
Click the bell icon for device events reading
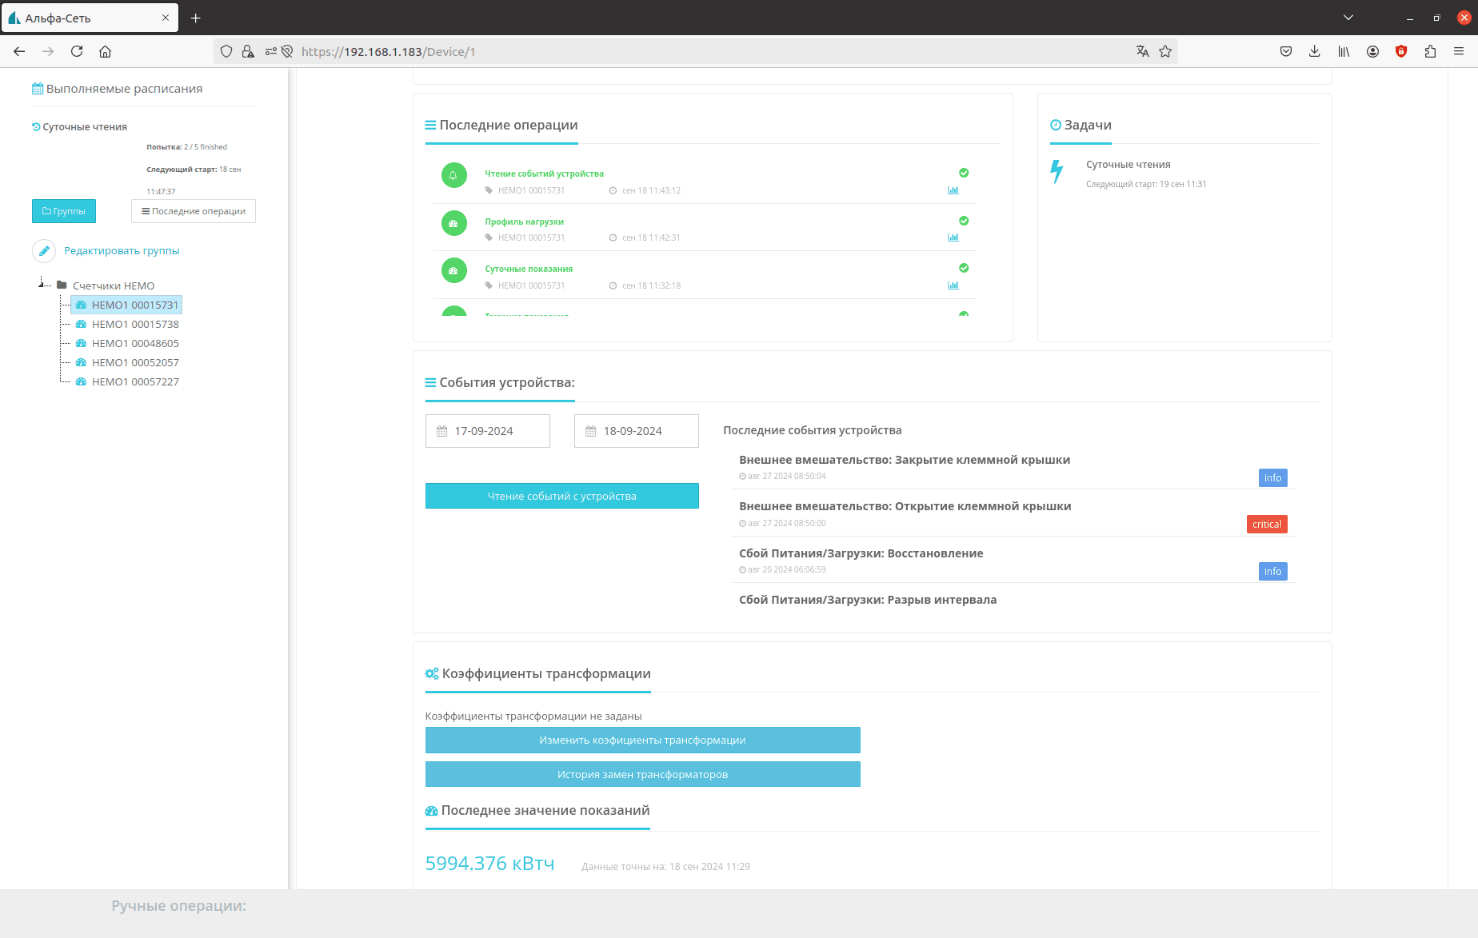454,175
